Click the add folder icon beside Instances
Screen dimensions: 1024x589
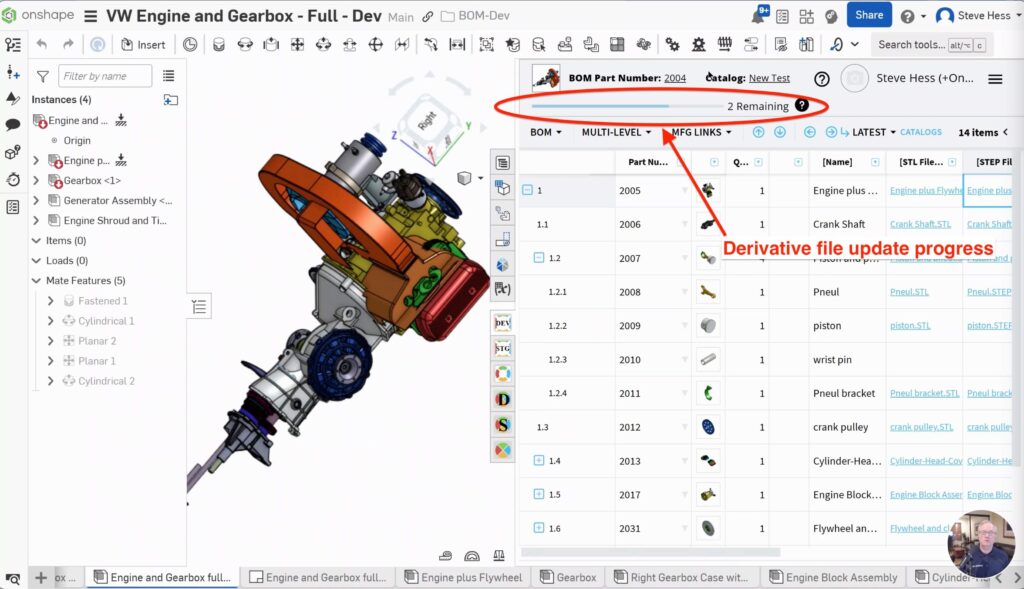[x=170, y=100]
